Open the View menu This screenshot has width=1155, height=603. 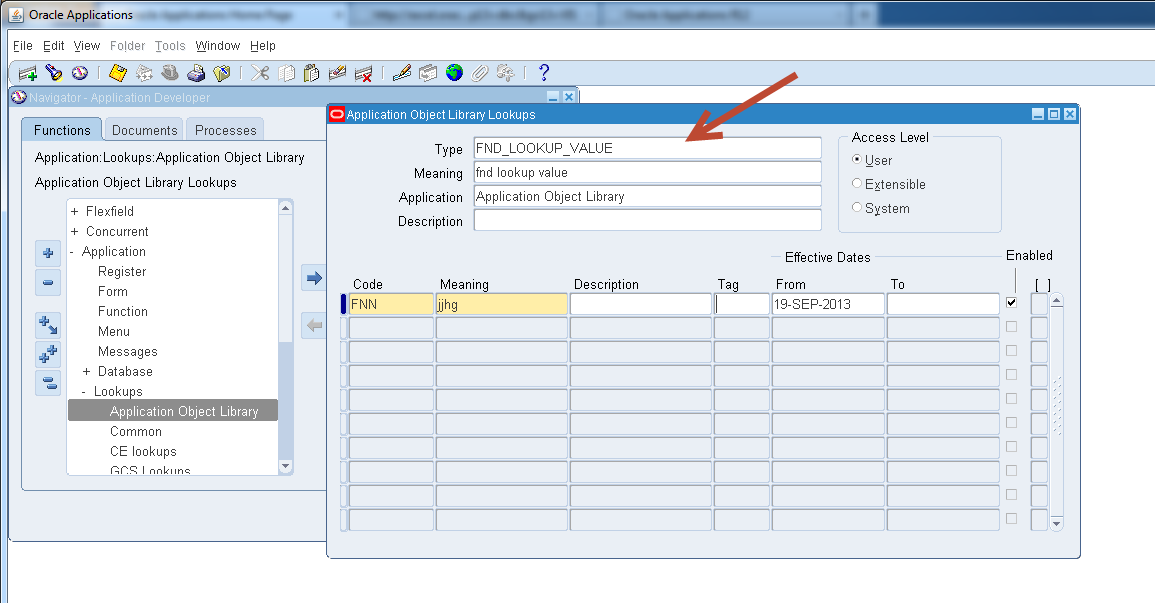(x=87, y=46)
